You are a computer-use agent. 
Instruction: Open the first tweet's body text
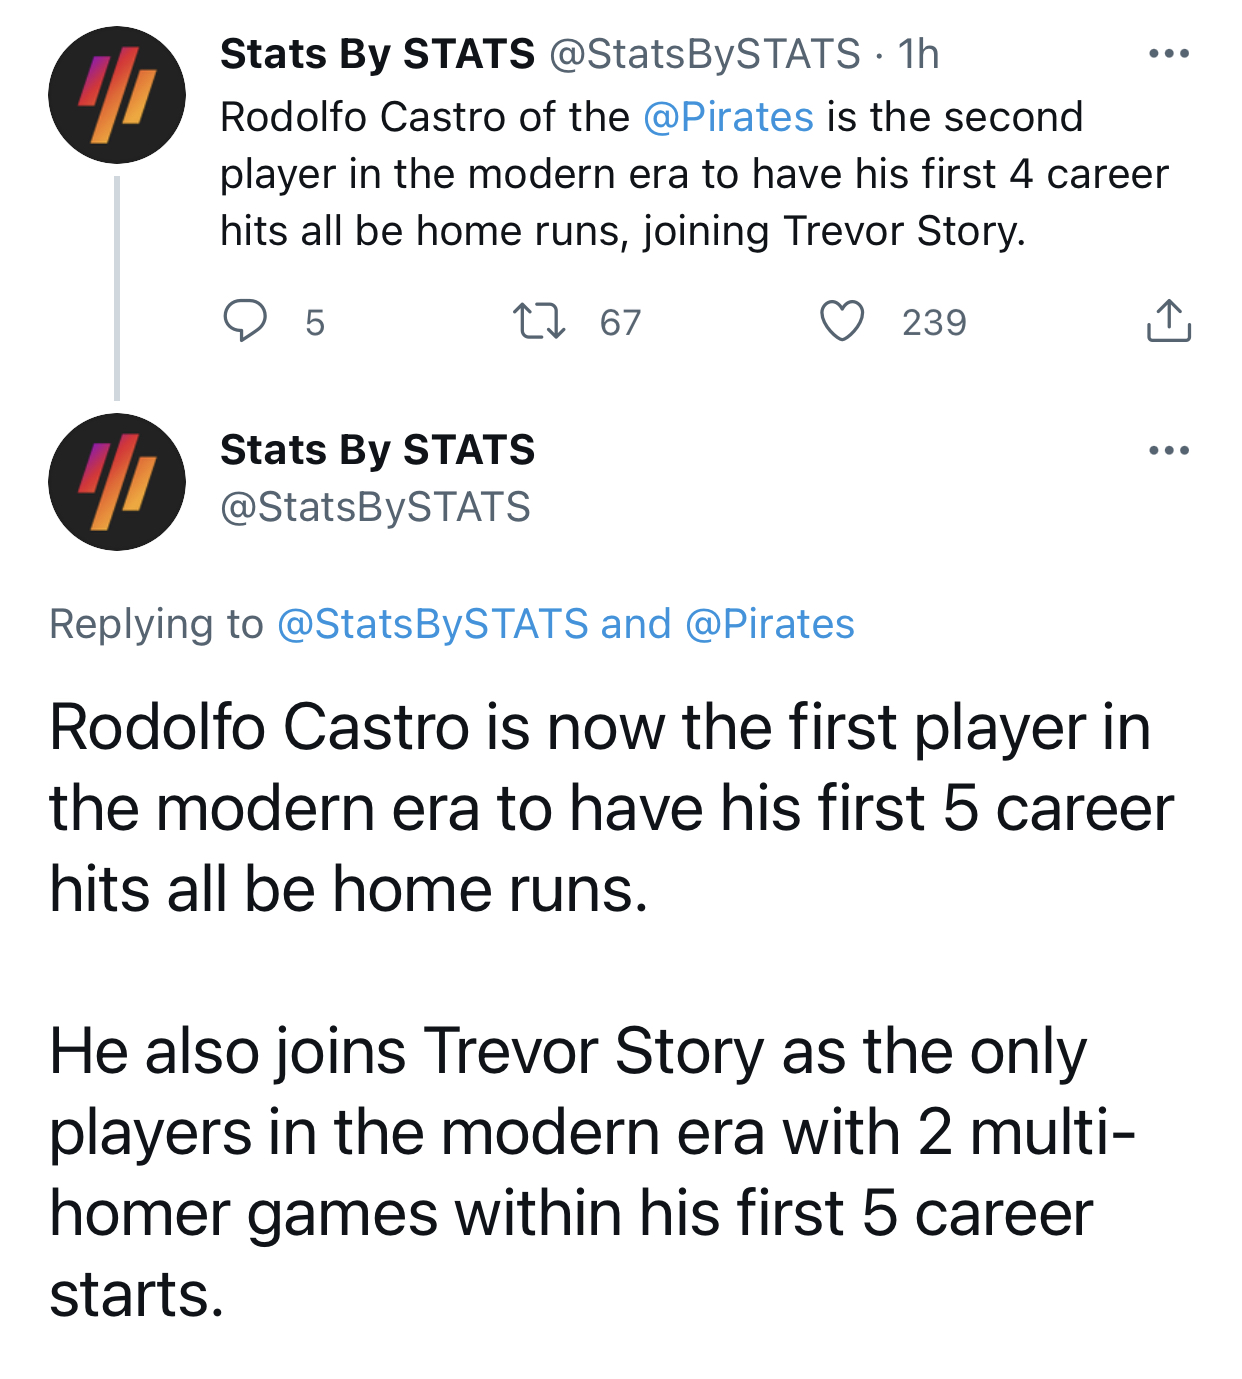[694, 174]
